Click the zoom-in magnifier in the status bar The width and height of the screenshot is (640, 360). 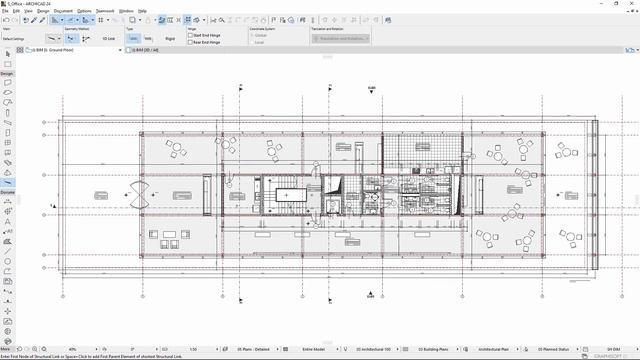point(35,349)
